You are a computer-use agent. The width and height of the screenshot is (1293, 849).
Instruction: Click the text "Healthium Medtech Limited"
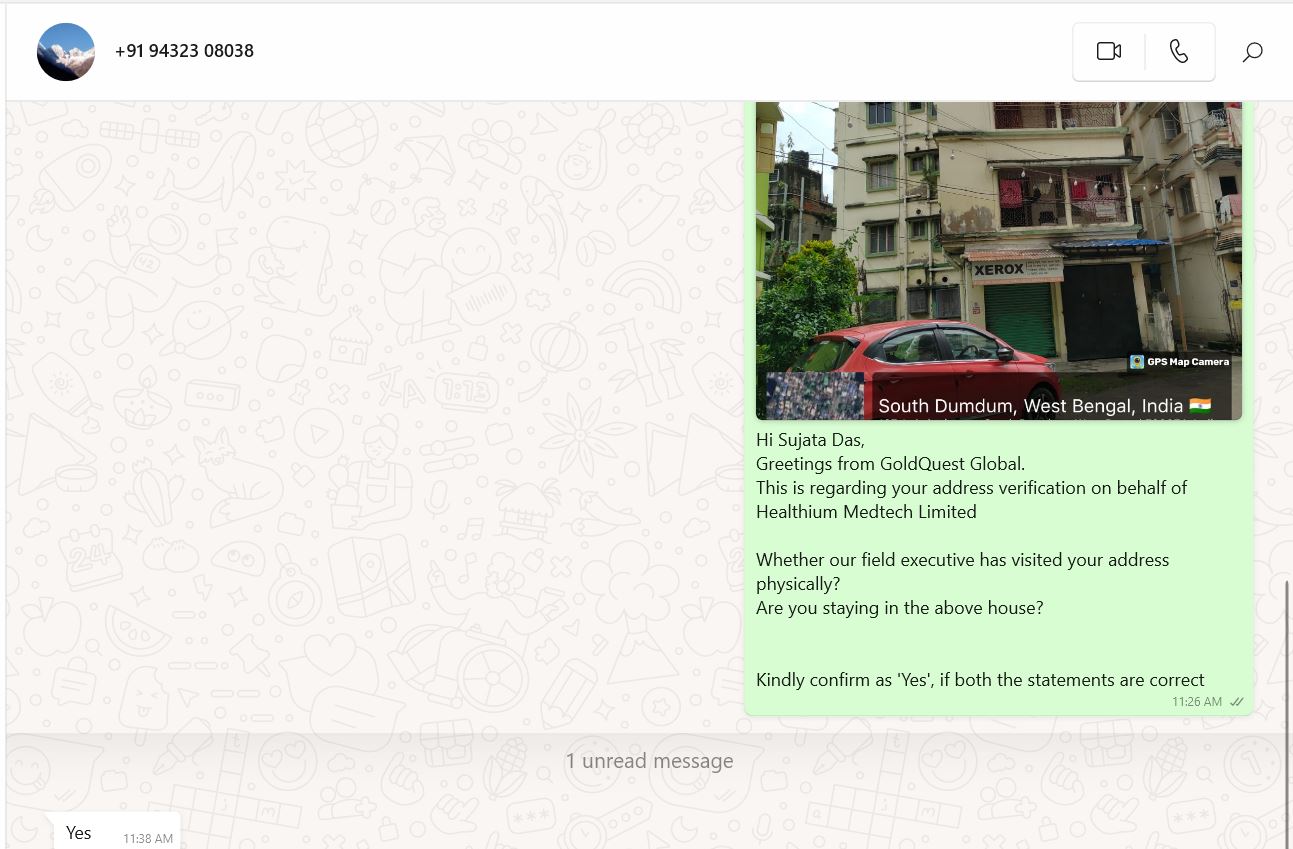coord(866,512)
